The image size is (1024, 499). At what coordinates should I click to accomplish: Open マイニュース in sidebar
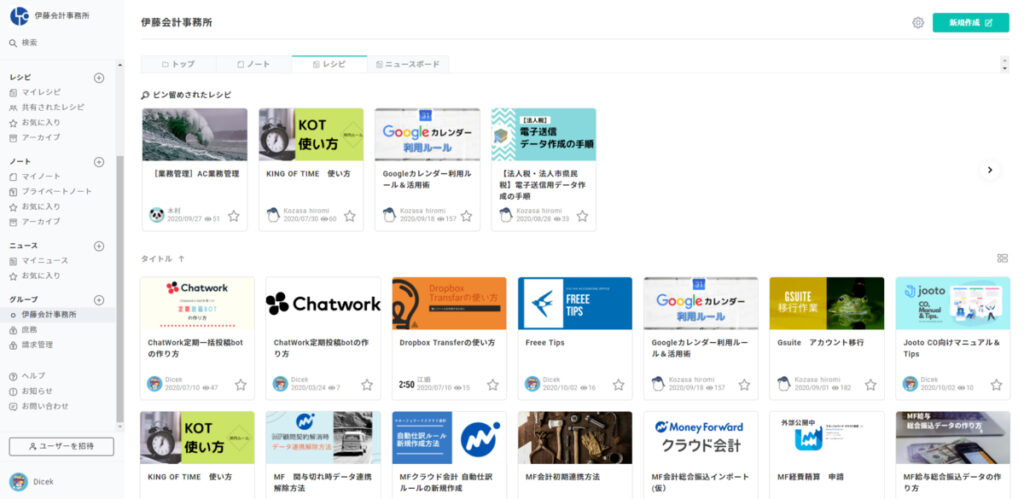(39, 261)
